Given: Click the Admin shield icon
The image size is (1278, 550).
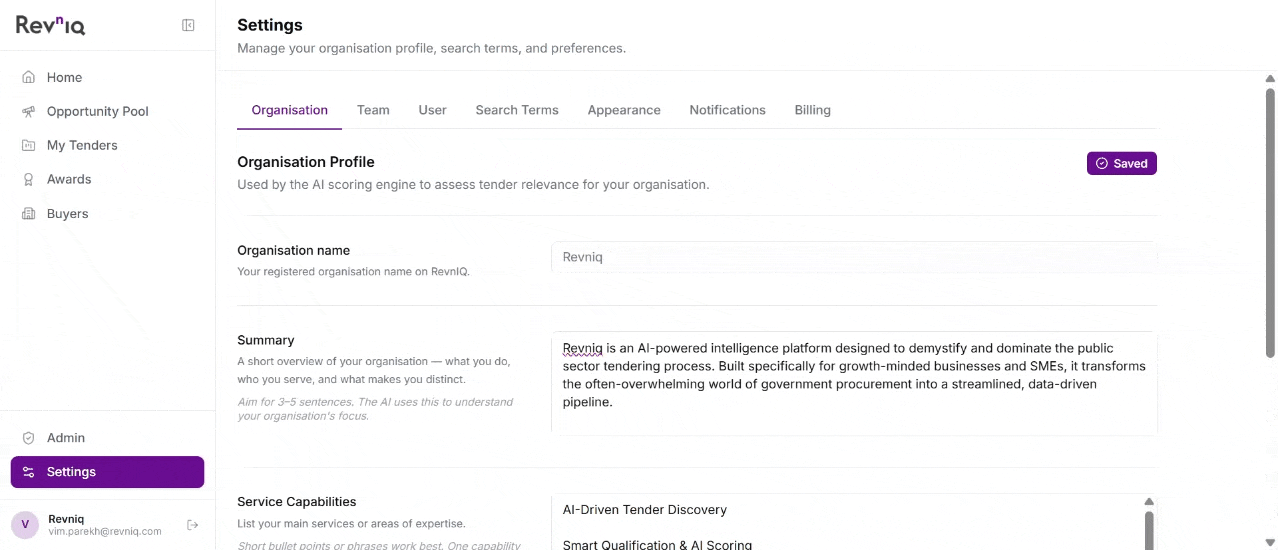Looking at the screenshot, I should 28,437.
